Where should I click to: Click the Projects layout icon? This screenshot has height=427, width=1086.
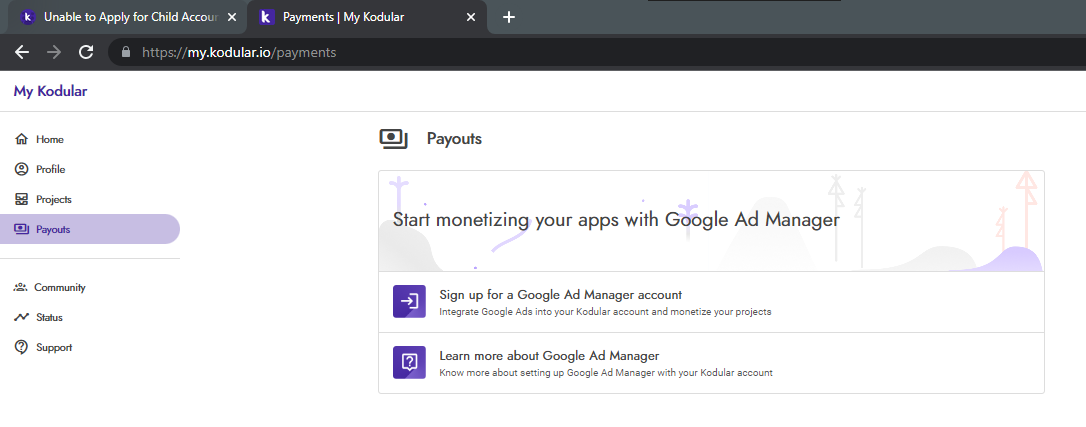[x=21, y=199]
